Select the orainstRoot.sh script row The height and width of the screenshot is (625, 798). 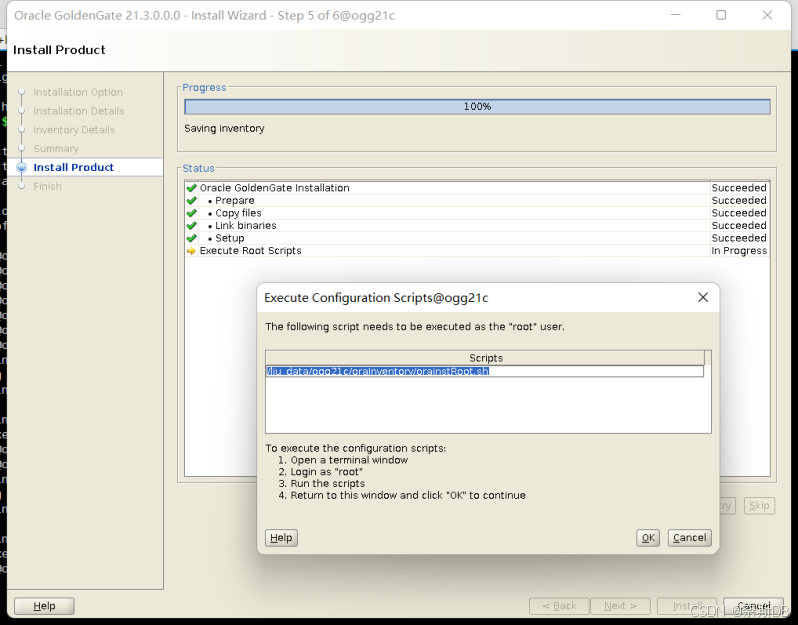pyautogui.click(x=484, y=371)
